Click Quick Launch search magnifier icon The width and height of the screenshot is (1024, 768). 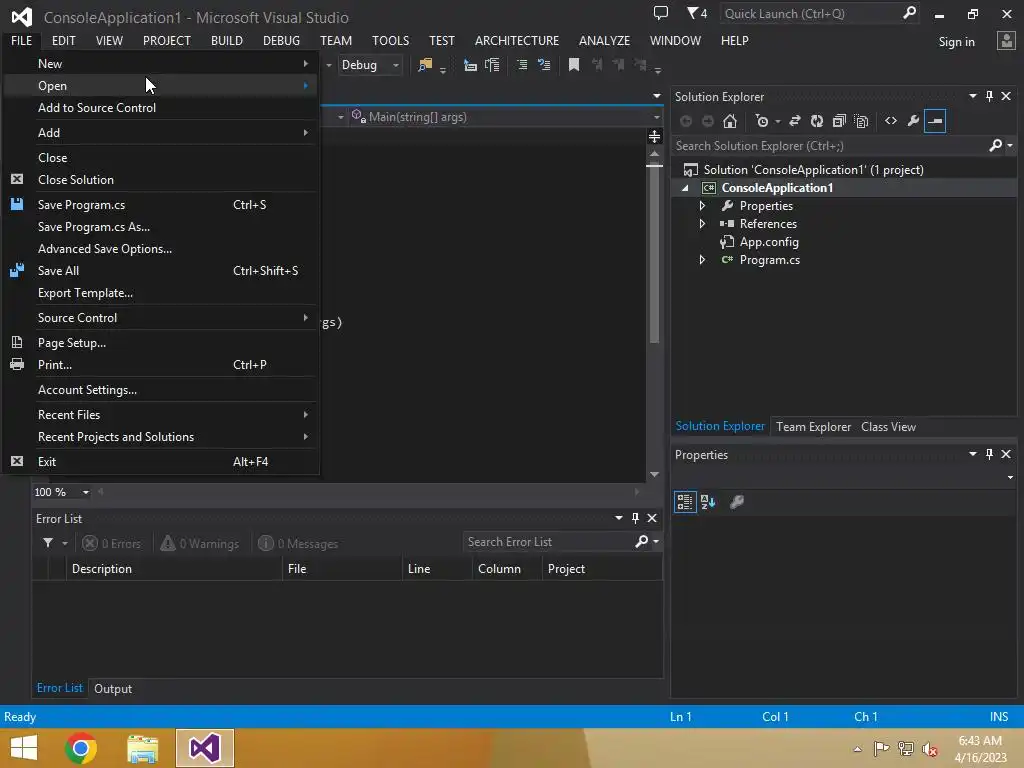pyautogui.click(x=909, y=13)
